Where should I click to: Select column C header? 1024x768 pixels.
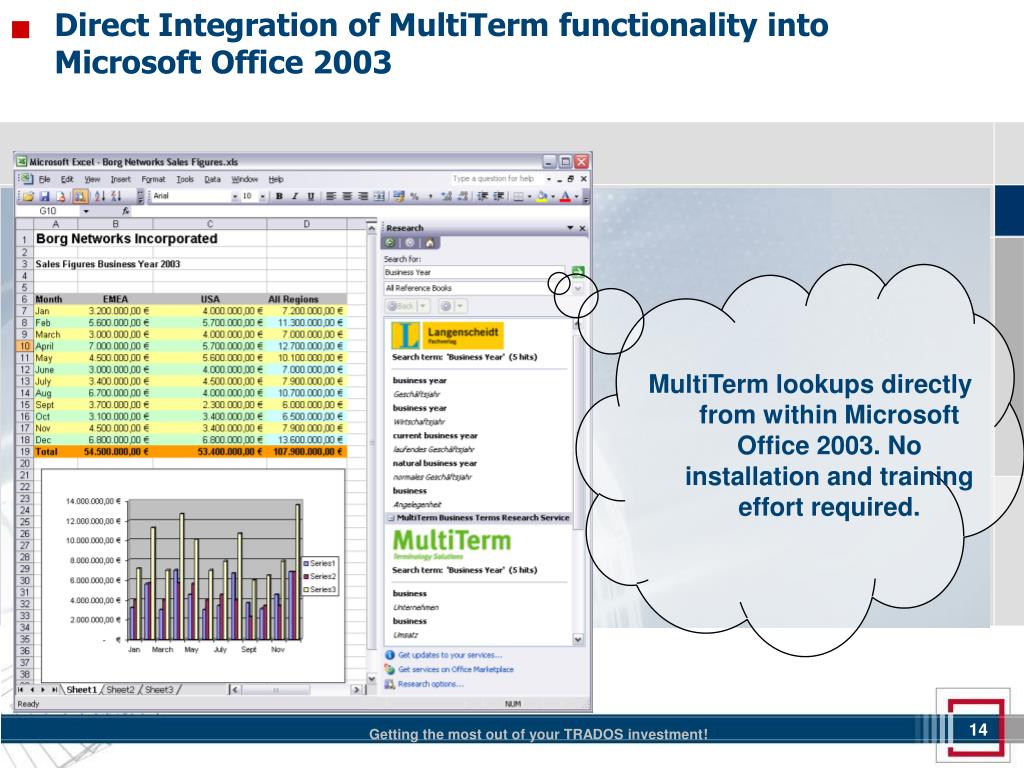pos(210,224)
